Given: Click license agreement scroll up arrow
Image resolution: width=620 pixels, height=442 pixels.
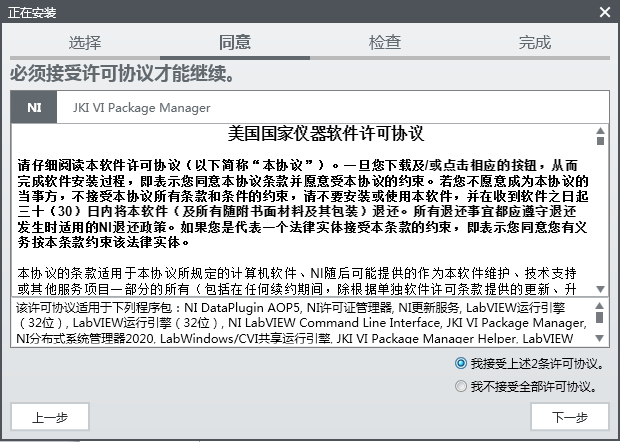Looking at the screenshot, I should 600,130.
